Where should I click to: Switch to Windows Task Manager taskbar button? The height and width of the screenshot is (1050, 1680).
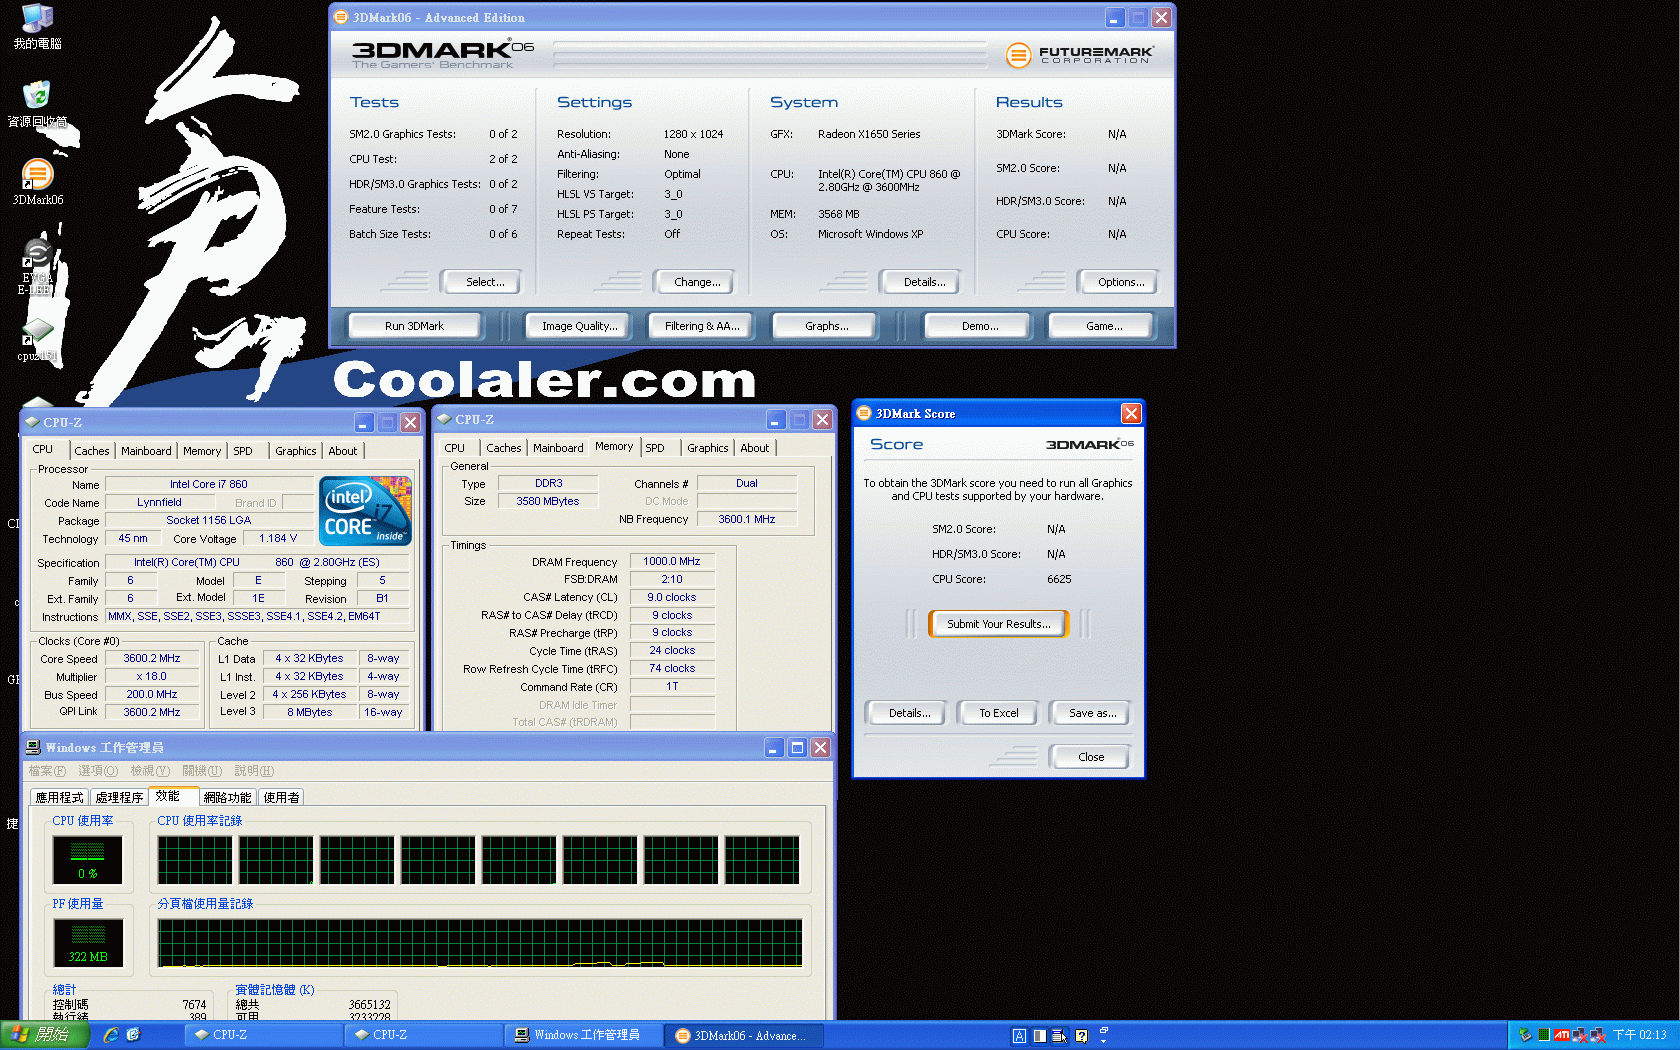[x=584, y=1035]
